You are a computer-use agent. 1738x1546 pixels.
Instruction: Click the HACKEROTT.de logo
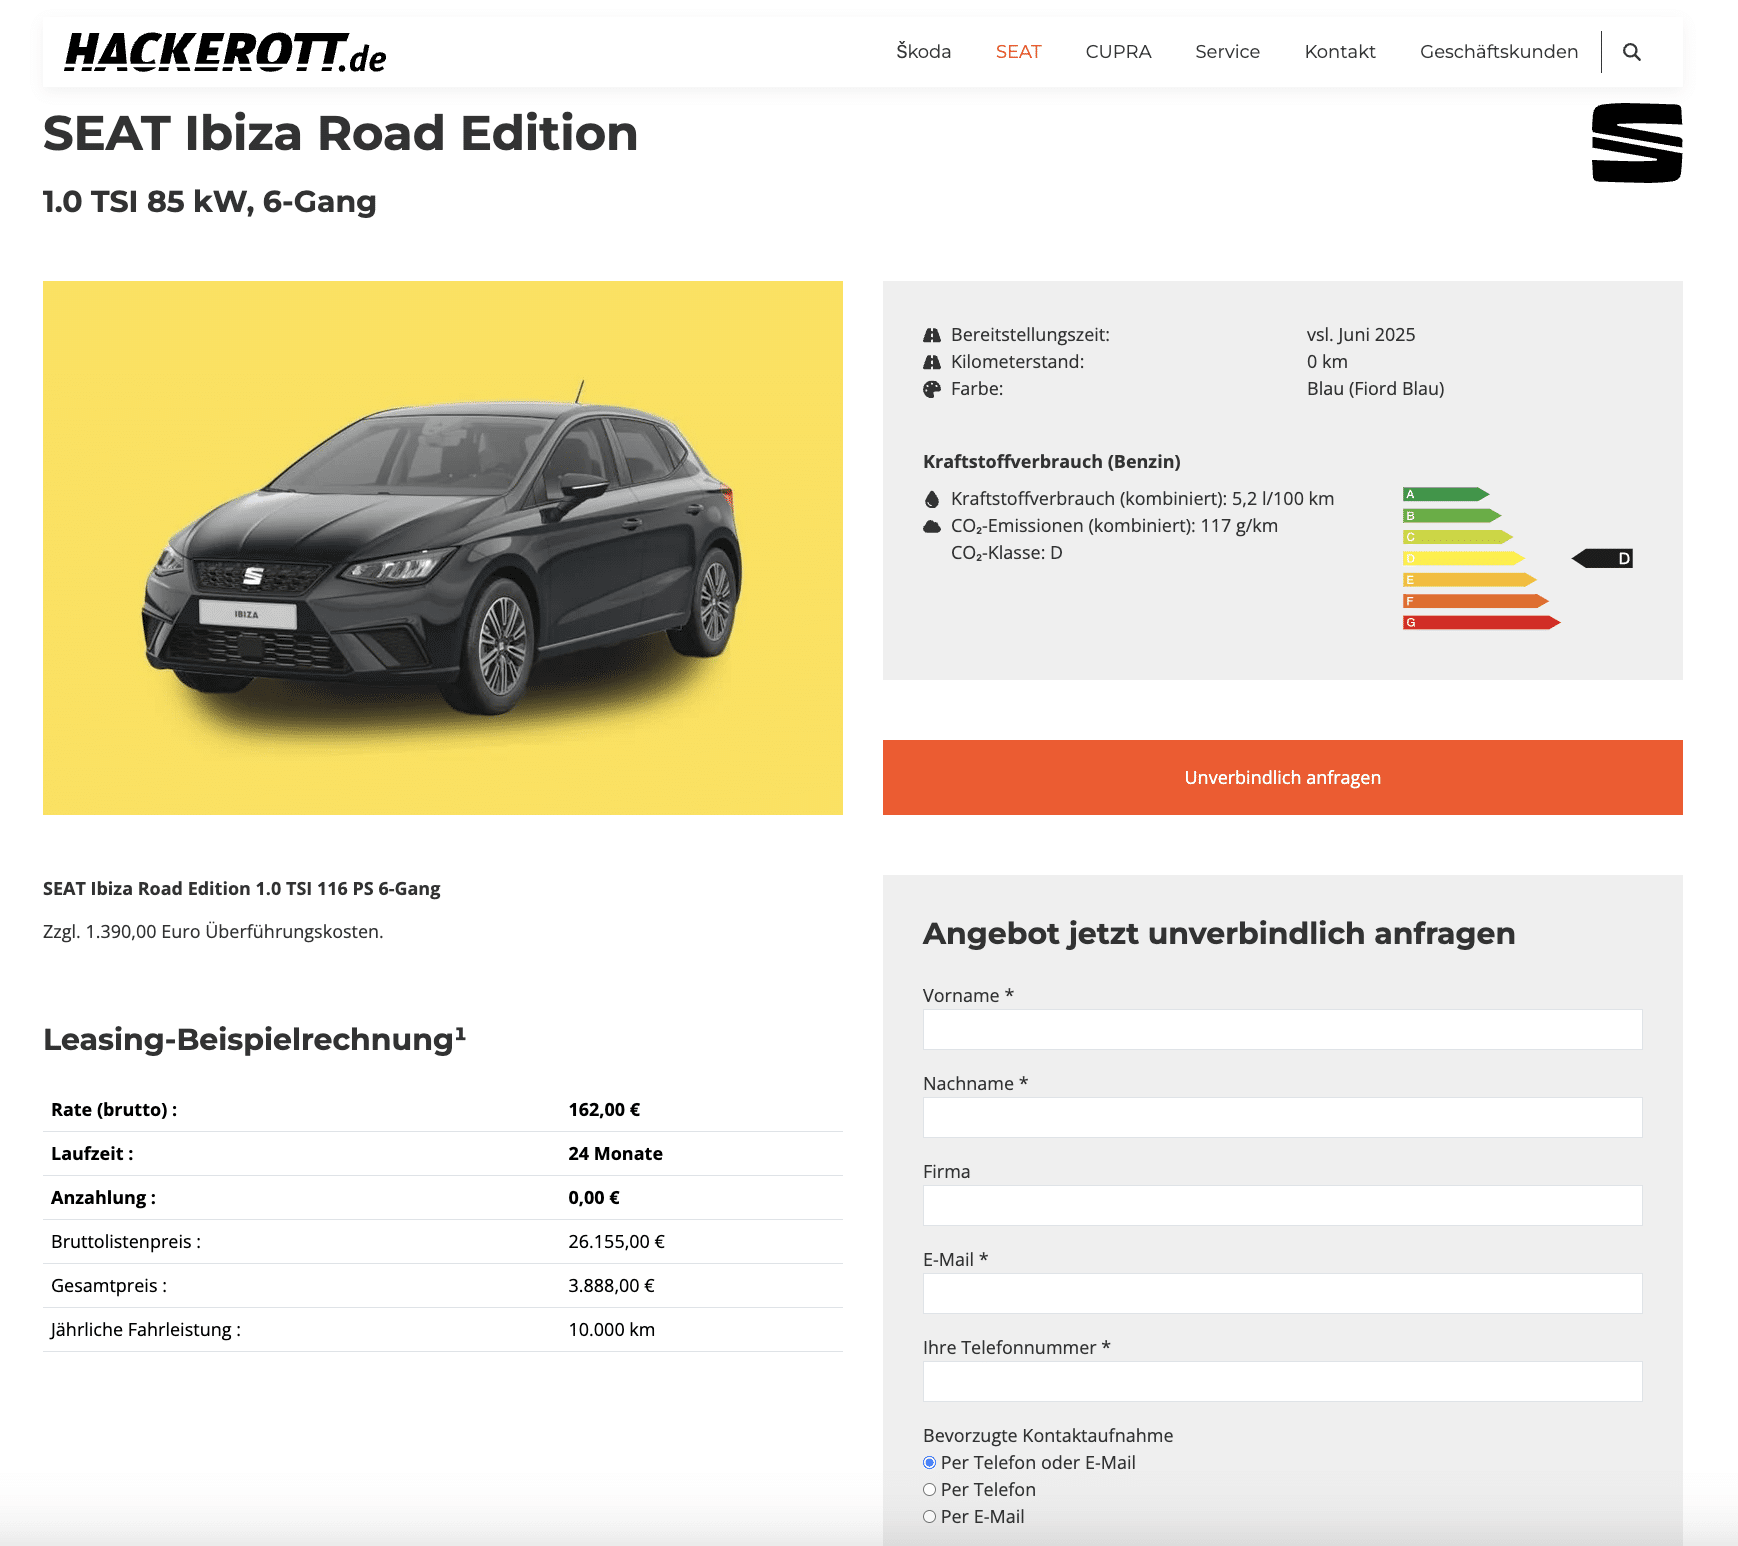coord(225,52)
